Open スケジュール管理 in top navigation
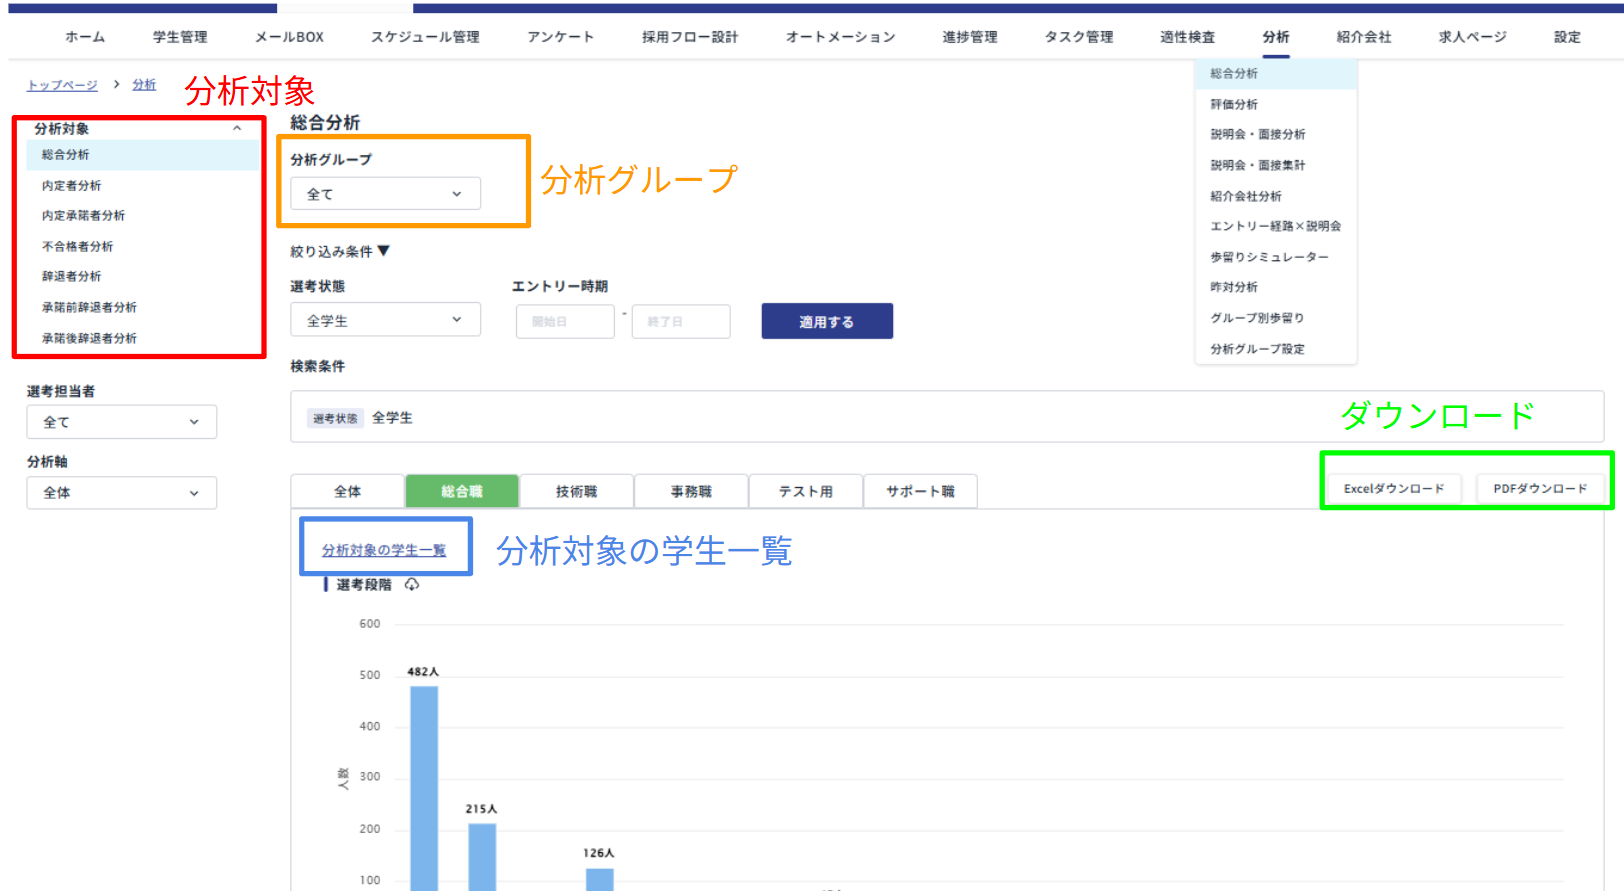This screenshot has height=891, width=1624. pos(425,37)
